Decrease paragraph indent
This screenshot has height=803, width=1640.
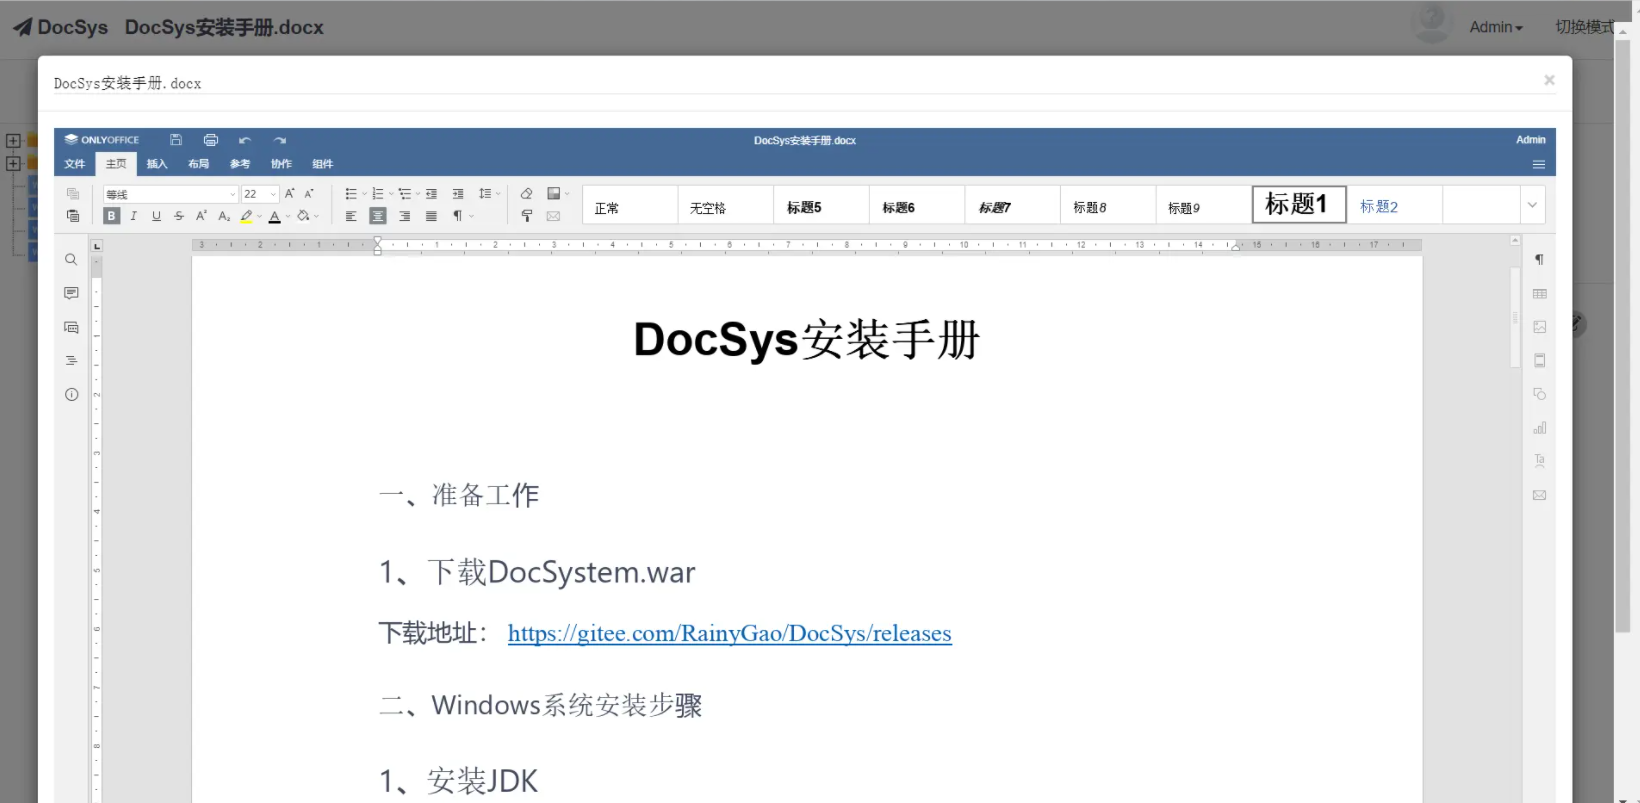click(431, 194)
